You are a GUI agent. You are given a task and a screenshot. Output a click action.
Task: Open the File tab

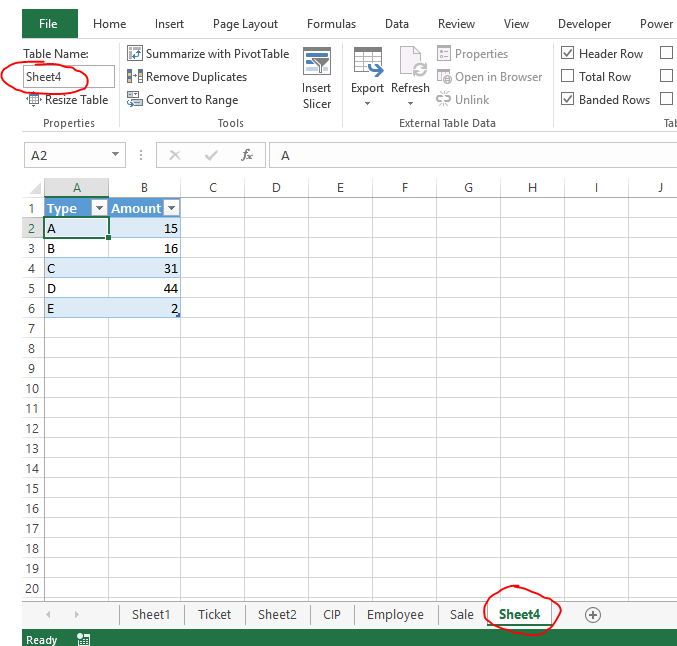coord(50,24)
